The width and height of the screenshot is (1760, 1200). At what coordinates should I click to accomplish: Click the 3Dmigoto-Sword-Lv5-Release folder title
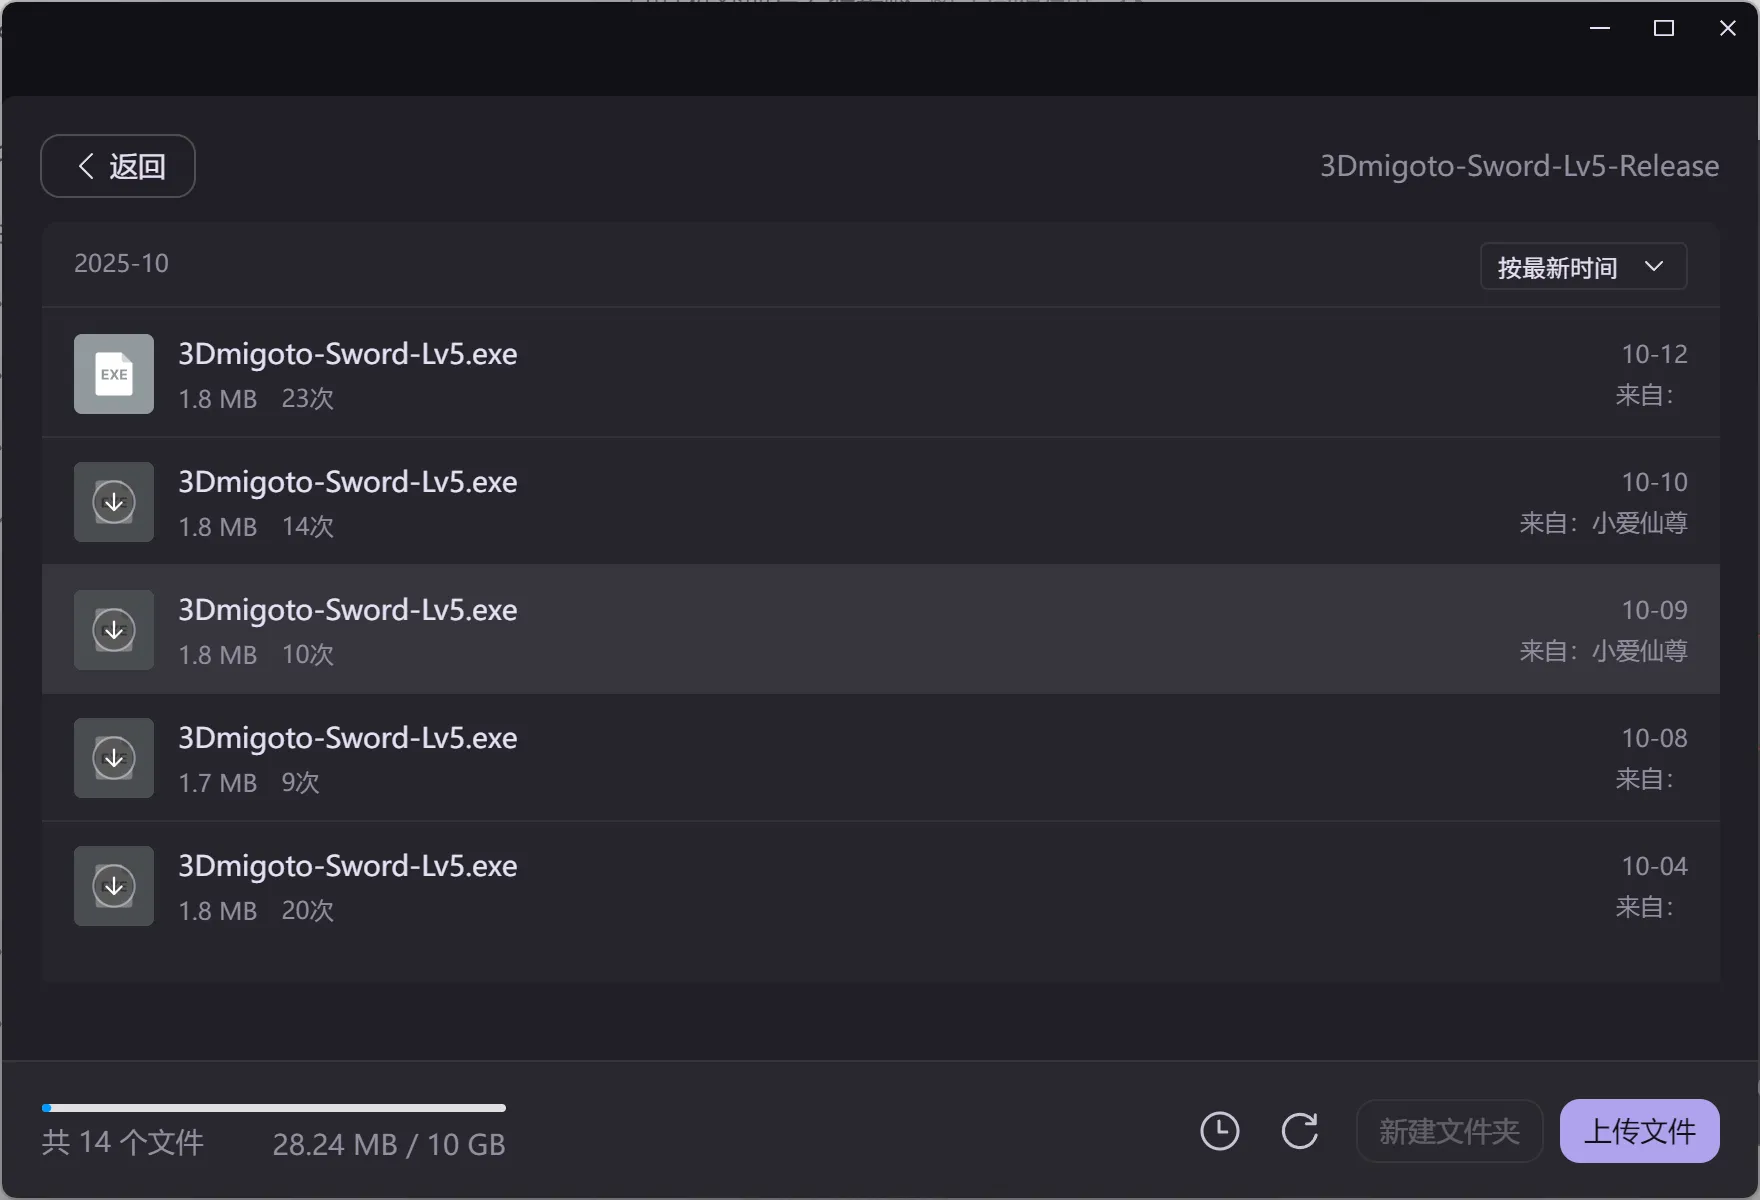(x=1519, y=166)
